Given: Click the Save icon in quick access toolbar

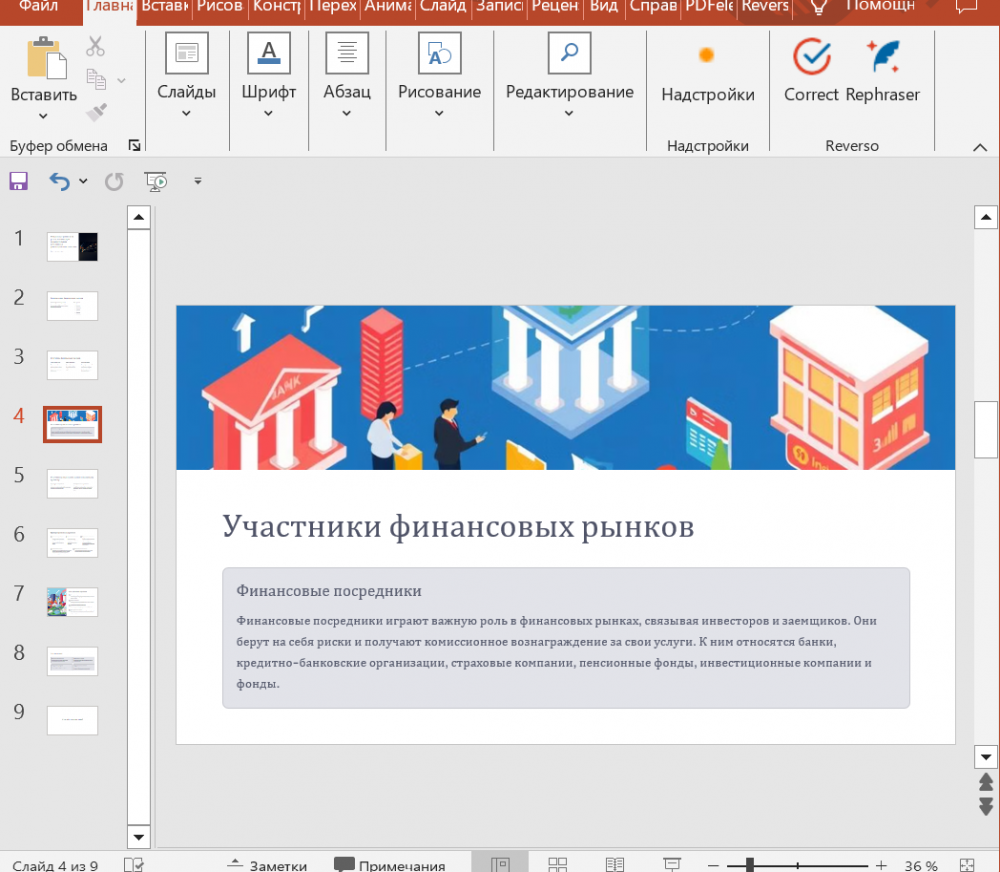Looking at the screenshot, I should click(18, 181).
